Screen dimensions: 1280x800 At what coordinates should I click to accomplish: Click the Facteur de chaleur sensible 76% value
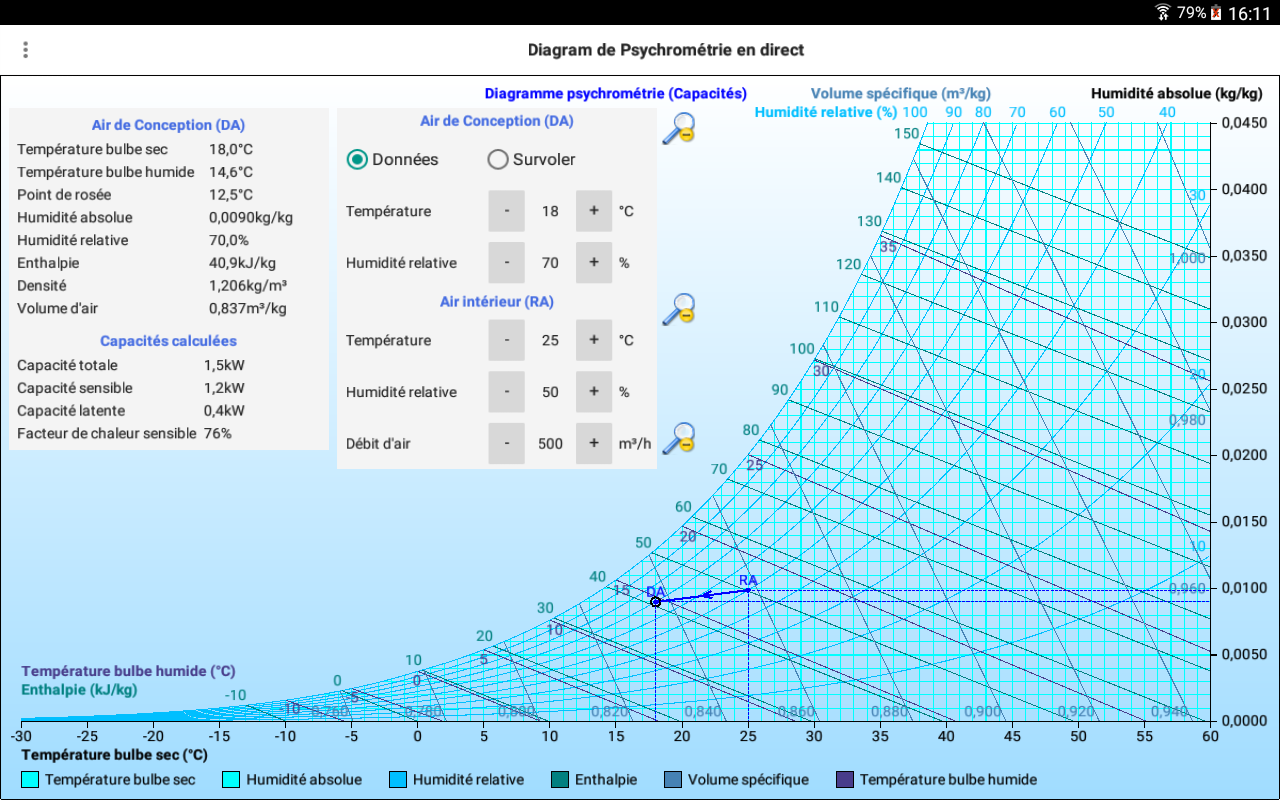pyautogui.click(x=218, y=433)
